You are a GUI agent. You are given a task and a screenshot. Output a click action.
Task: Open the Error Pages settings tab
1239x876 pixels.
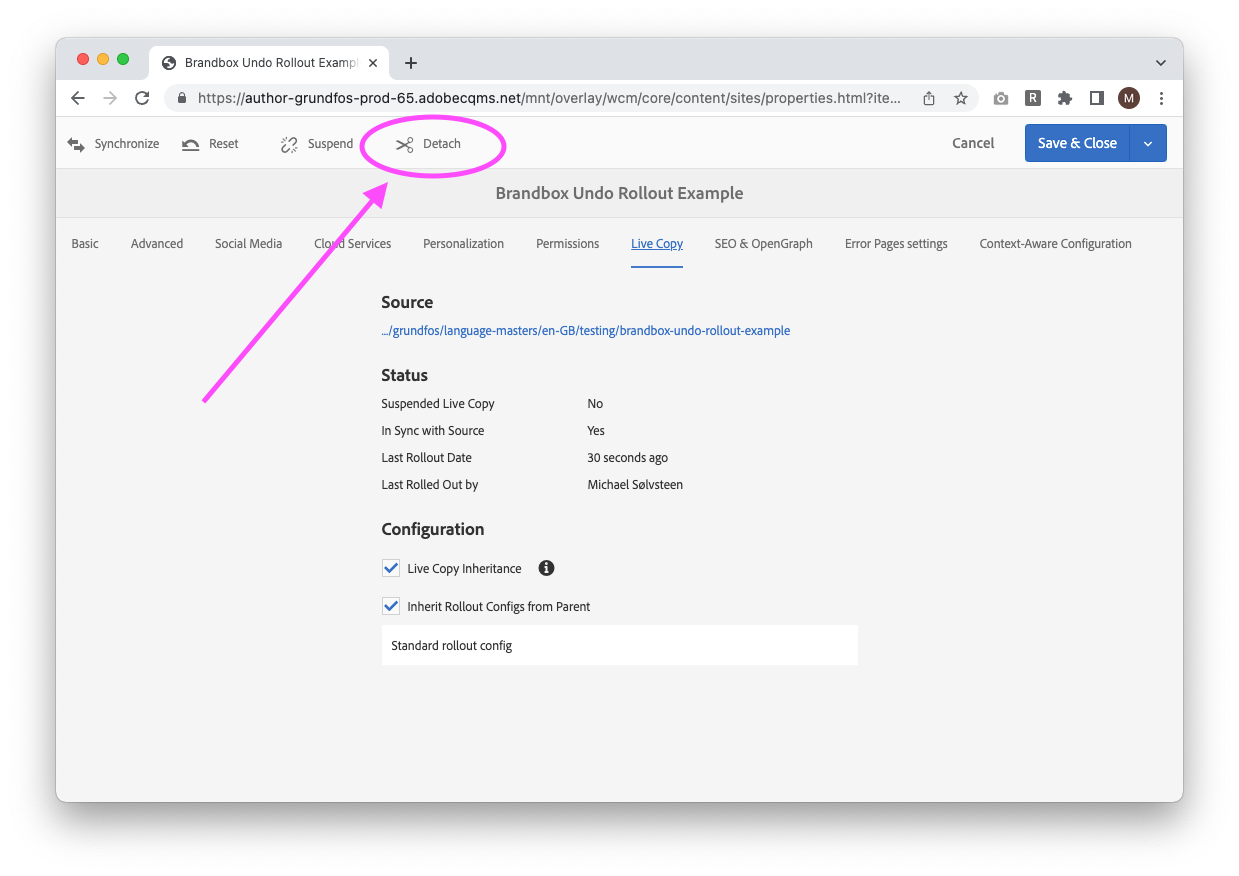click(x=896, y=243)
